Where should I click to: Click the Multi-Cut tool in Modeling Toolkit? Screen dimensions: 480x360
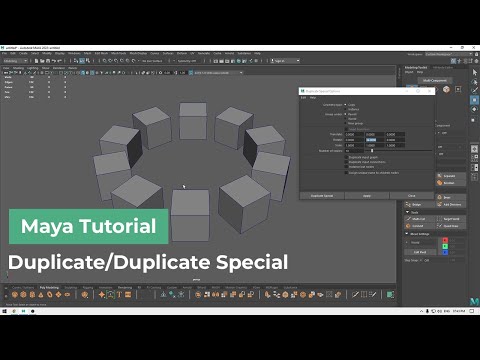[x=420, y=219]
